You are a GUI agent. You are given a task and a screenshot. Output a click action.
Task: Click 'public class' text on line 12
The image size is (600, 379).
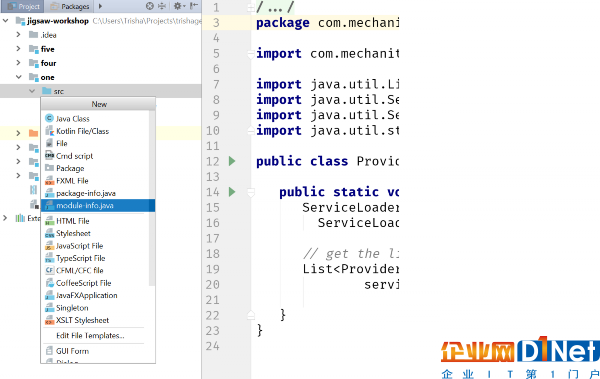(x=302, y=161)
